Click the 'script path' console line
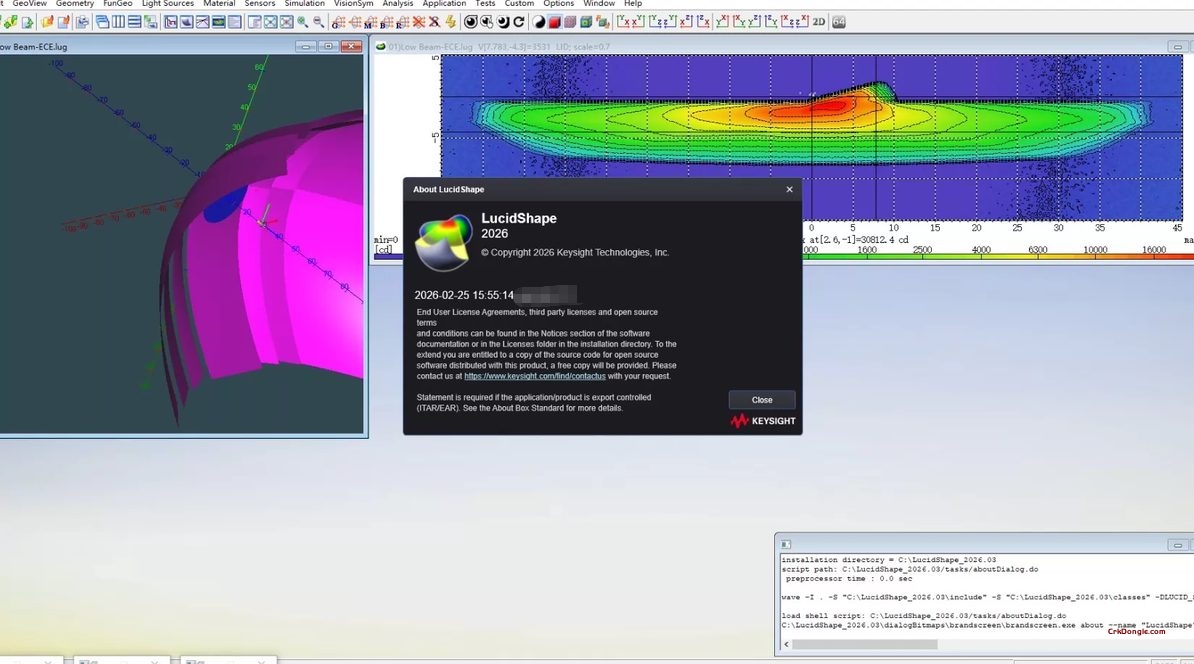 910,569
